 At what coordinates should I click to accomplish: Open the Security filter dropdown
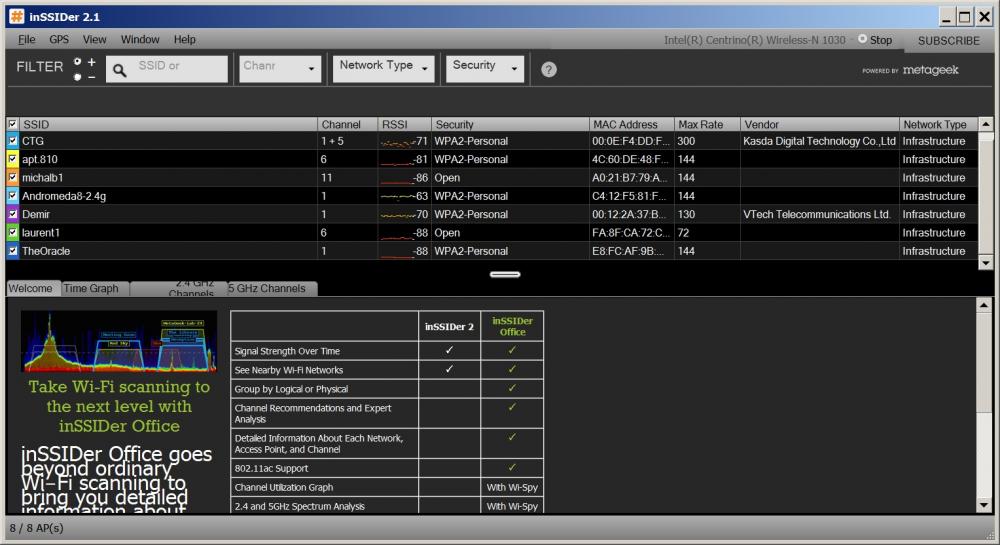pyautogui.click(x=485, y=68)
